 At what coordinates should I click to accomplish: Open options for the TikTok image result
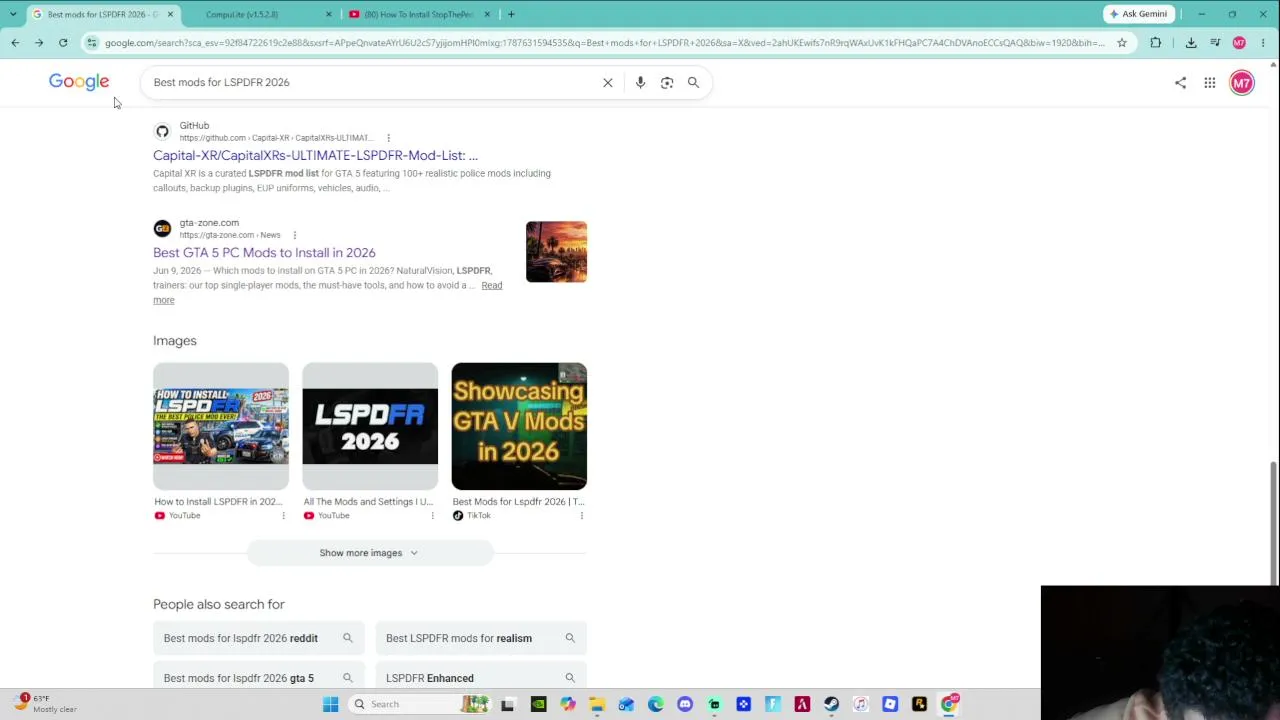point(581,516)
